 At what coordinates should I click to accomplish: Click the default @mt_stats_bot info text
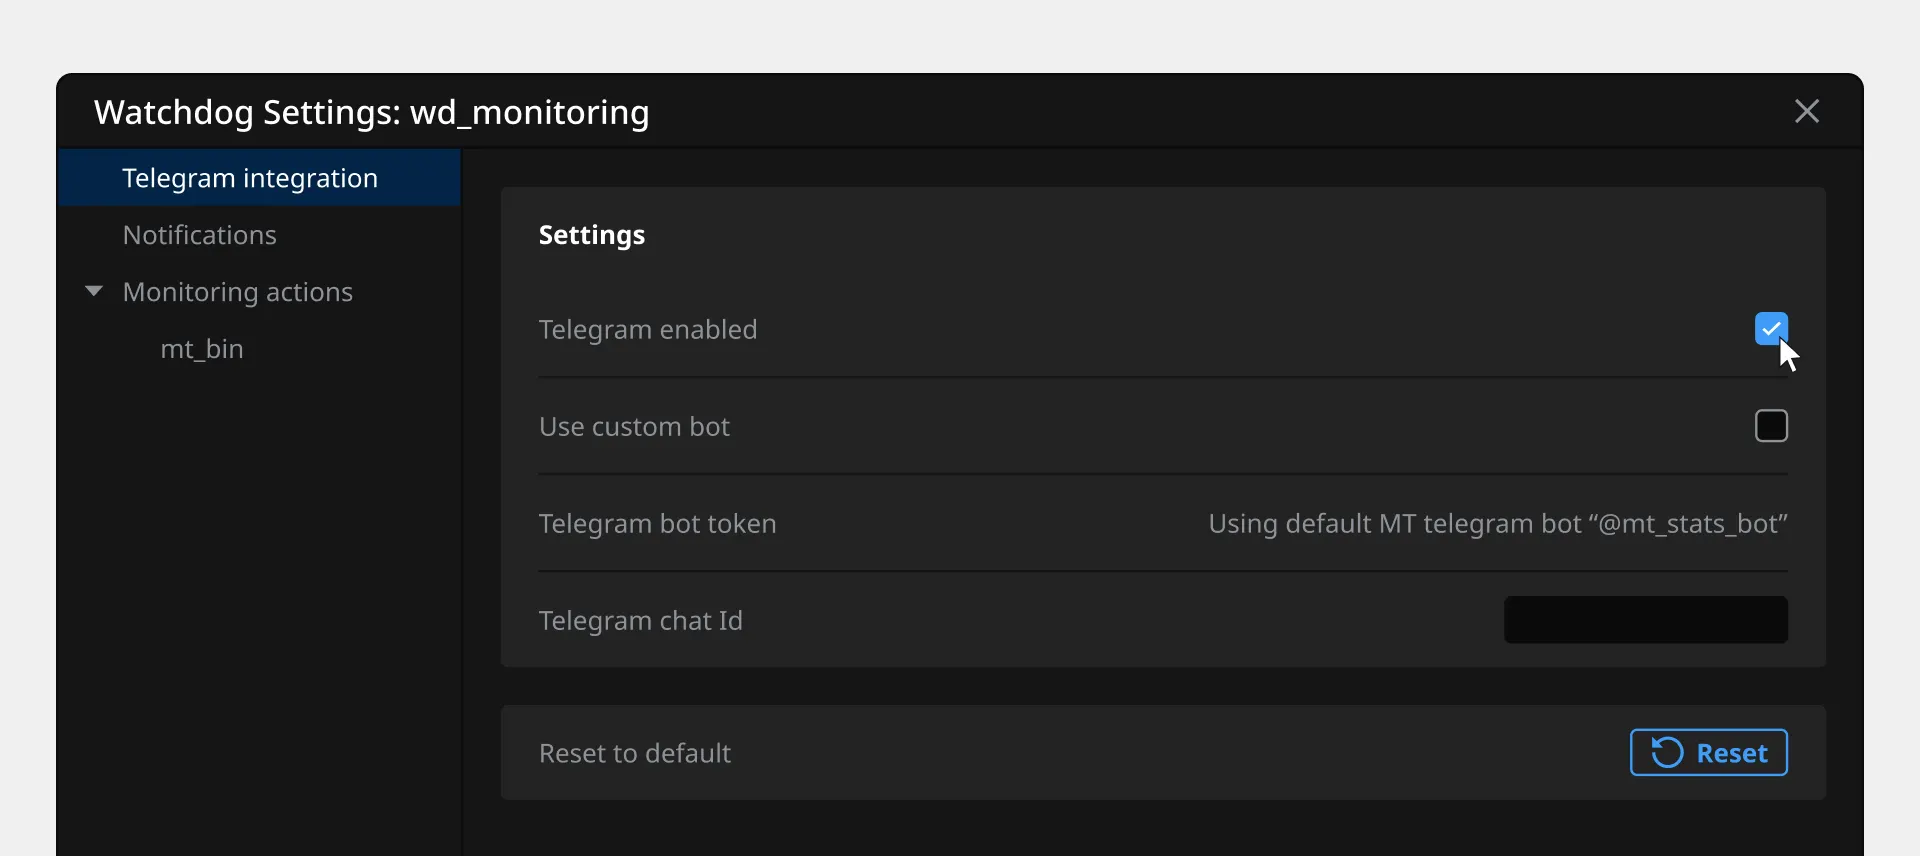[1497, 524]
